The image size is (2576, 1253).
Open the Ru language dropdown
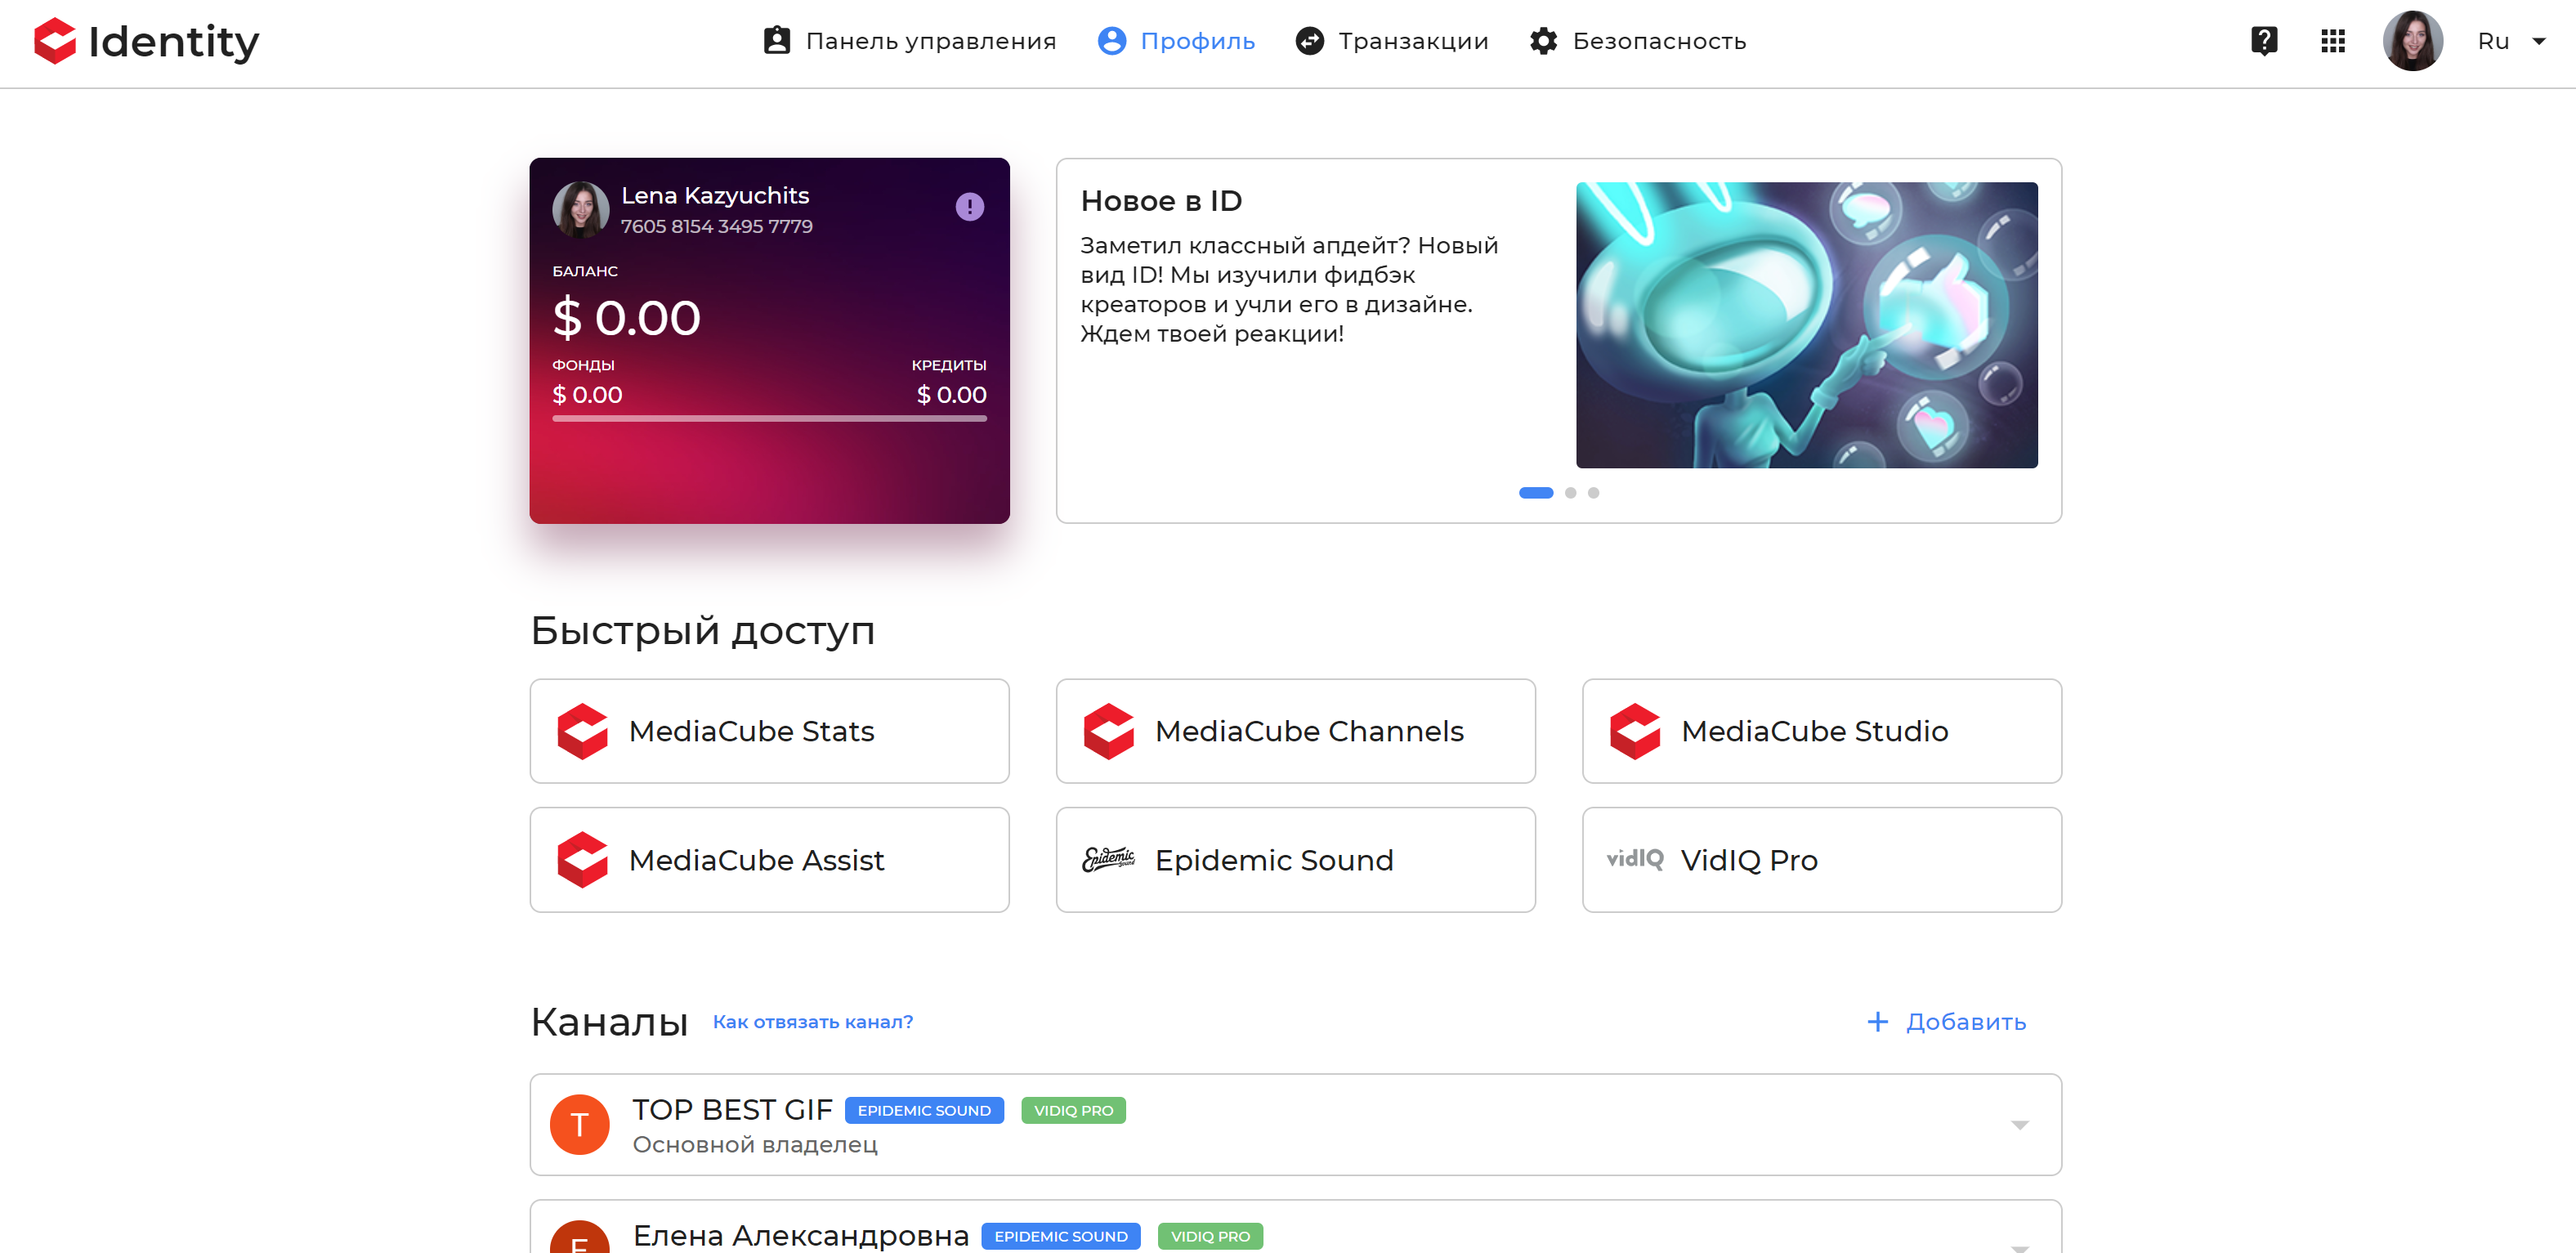point(2511,41)
